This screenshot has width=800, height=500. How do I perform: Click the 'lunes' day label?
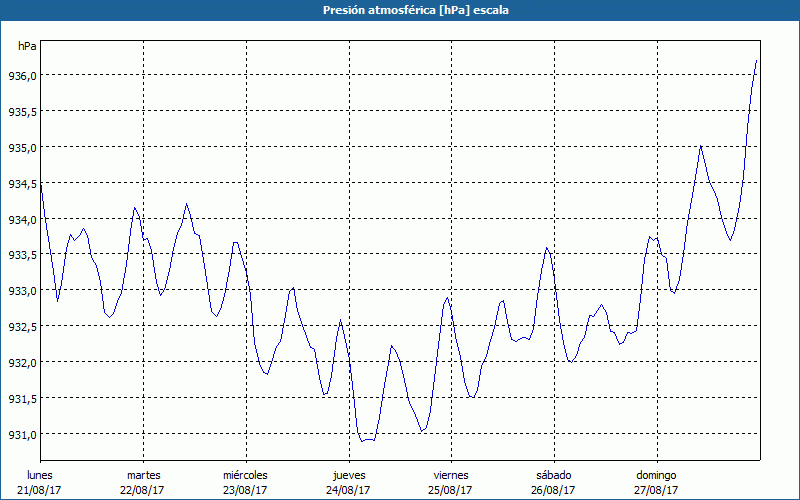[x=40, y=474]
